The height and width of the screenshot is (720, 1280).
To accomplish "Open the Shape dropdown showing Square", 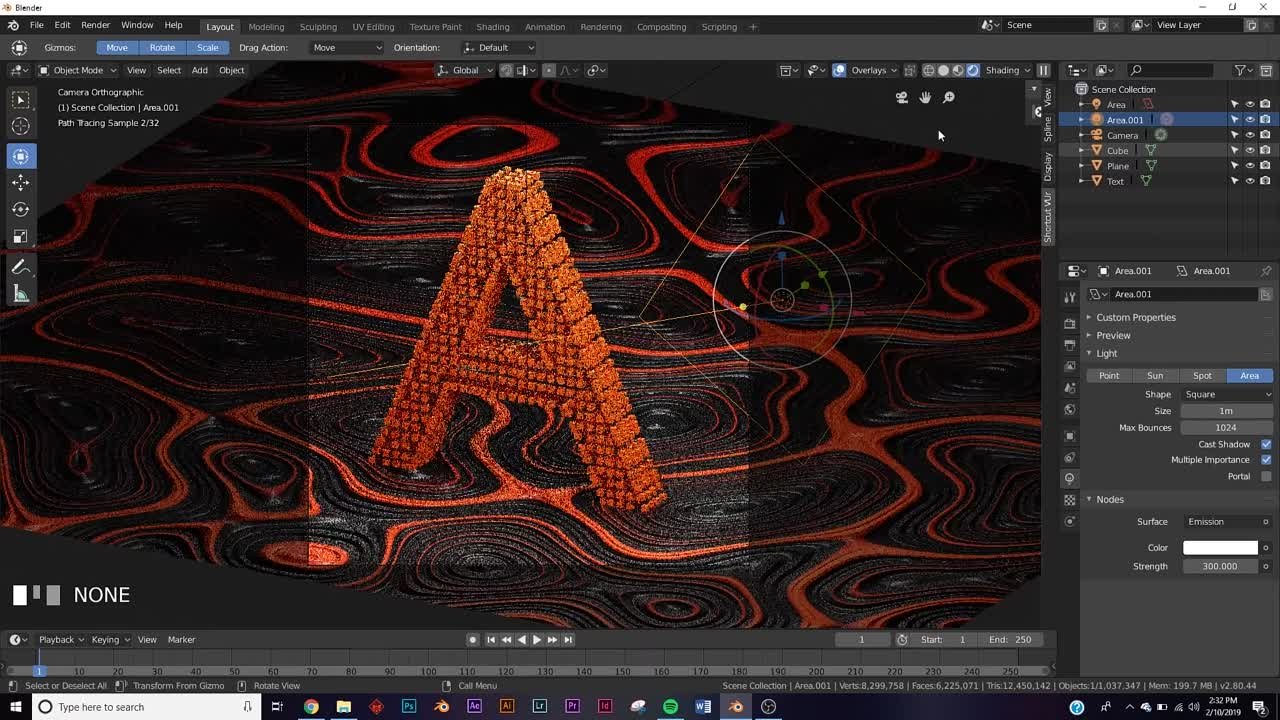I will click(x=1226, y=394).
